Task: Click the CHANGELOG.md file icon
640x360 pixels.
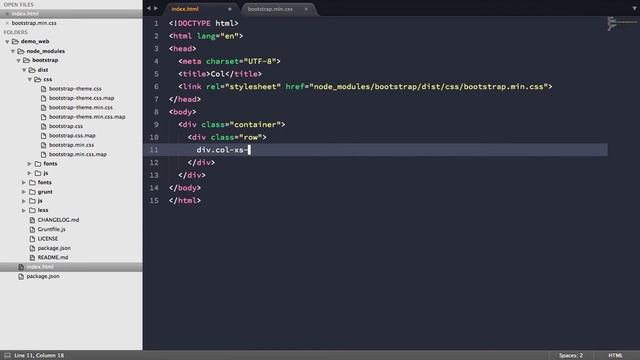Action: (x=32, y=220)
